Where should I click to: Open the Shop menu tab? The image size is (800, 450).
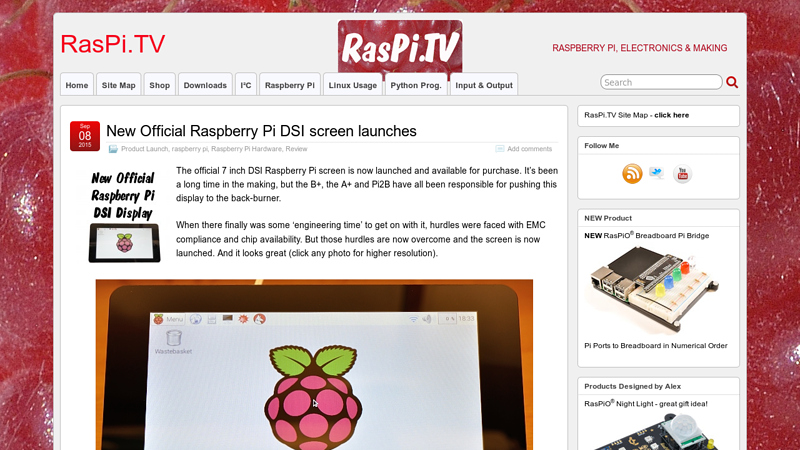[159, 85]
